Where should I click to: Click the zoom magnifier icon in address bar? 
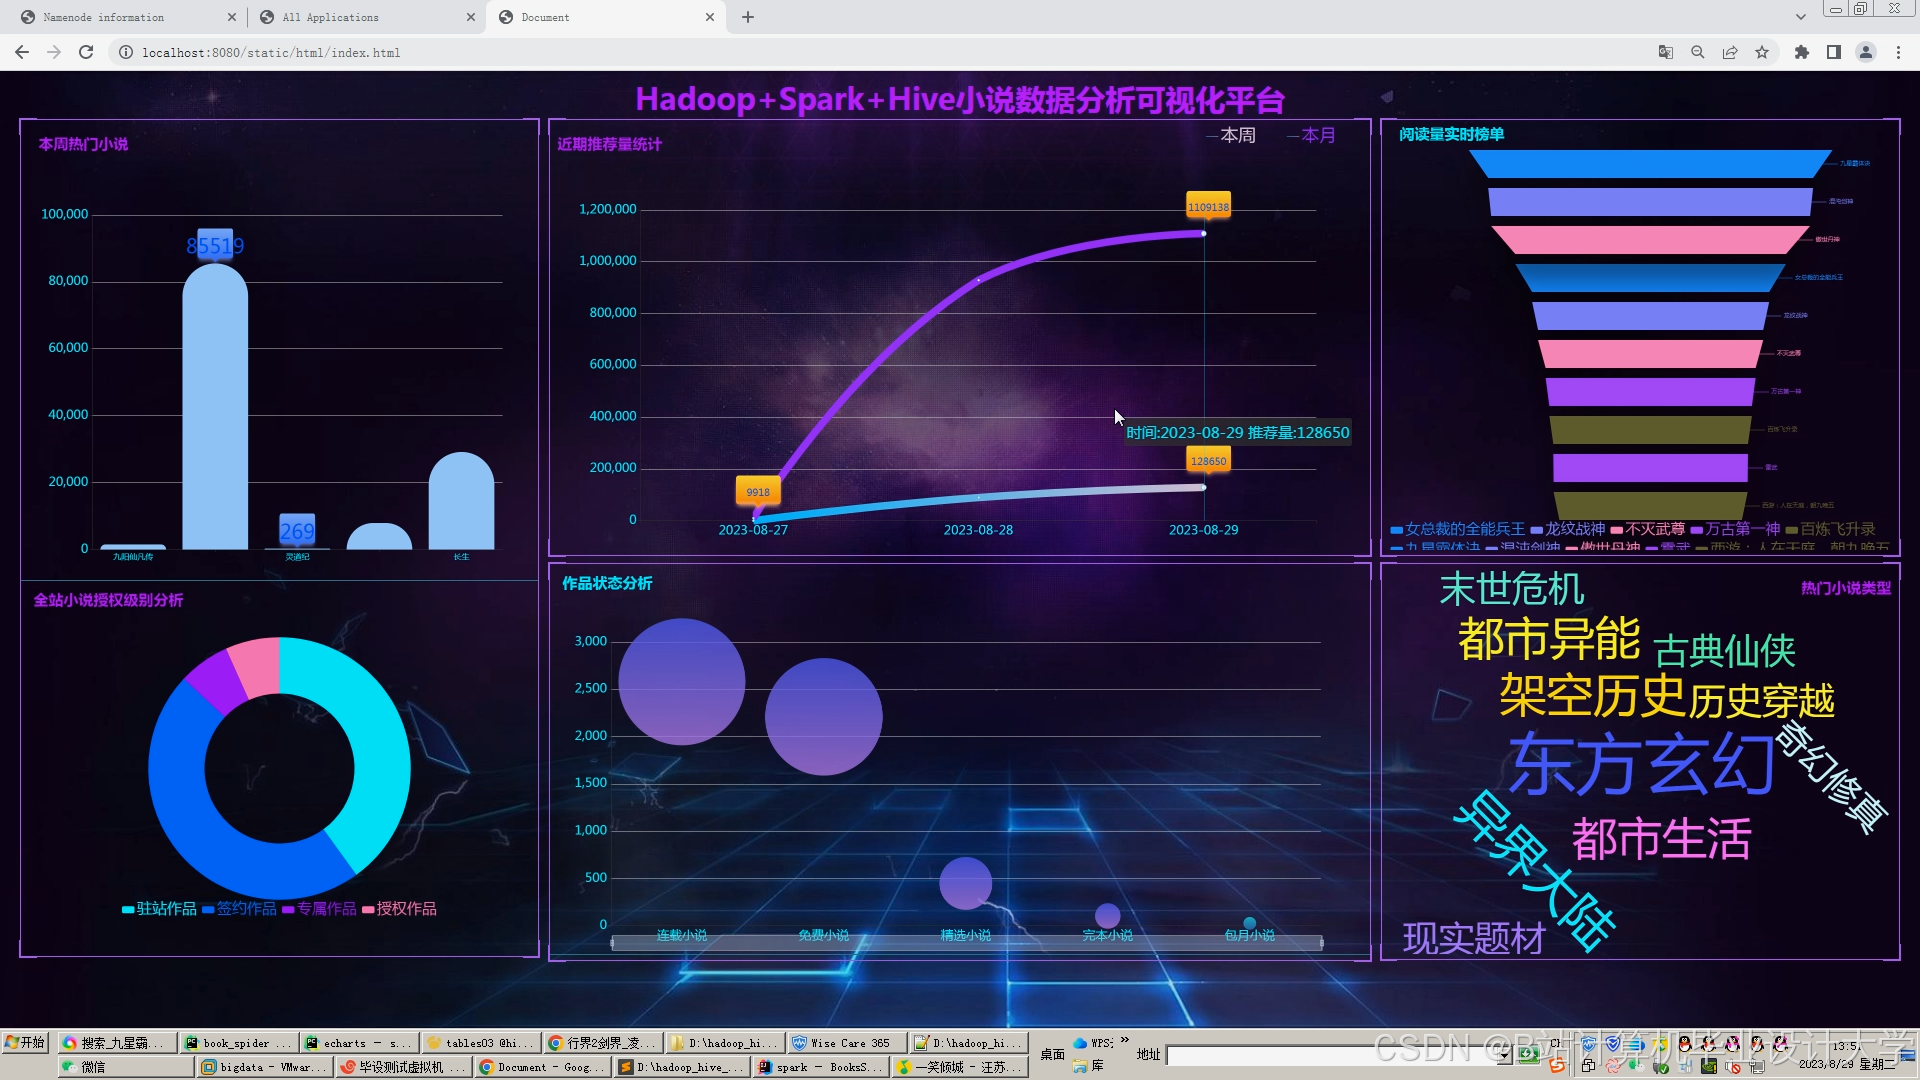click(1697, 53)
